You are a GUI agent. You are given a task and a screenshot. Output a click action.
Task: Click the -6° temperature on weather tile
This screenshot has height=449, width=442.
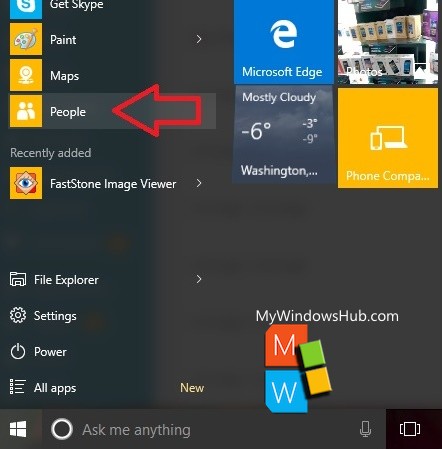[x=256, y=131]
